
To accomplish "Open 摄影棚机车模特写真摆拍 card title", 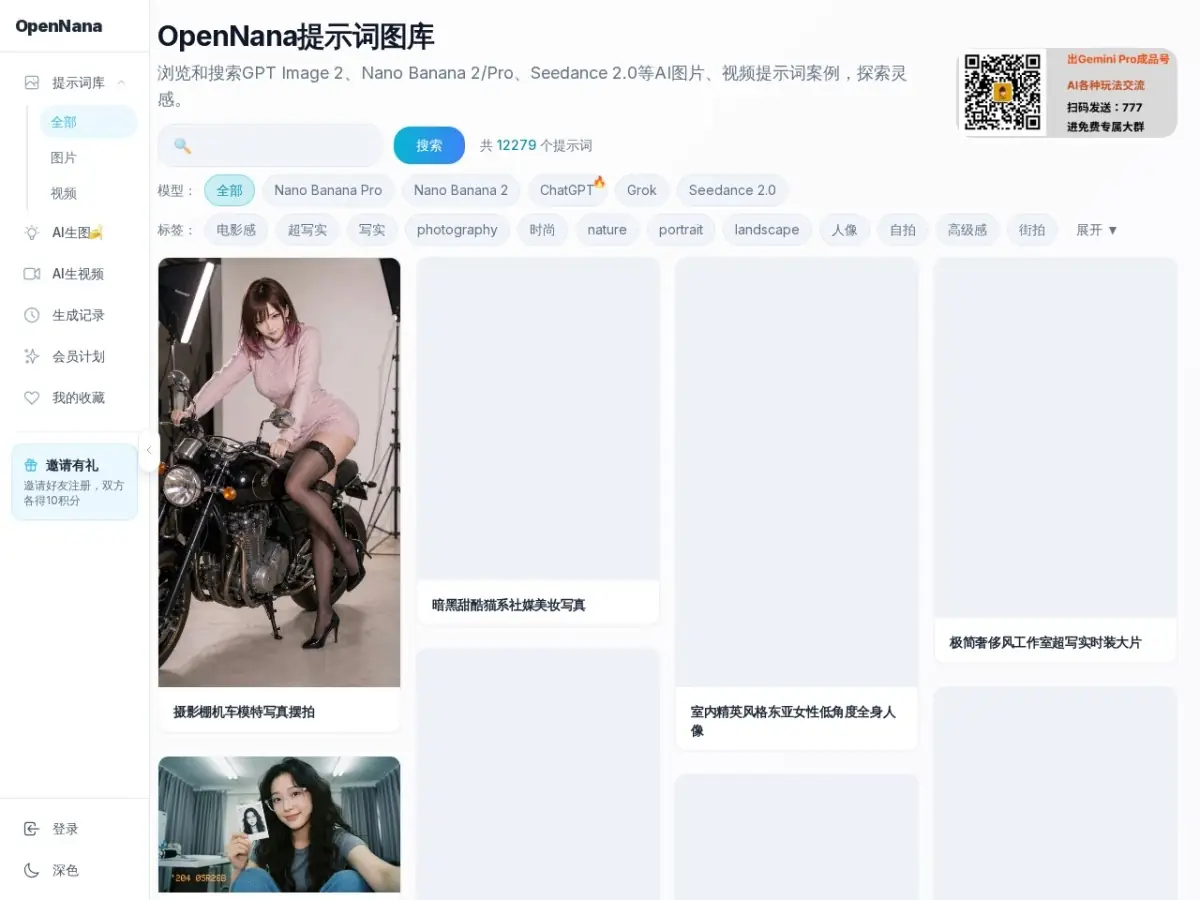I will coord(244,712).
